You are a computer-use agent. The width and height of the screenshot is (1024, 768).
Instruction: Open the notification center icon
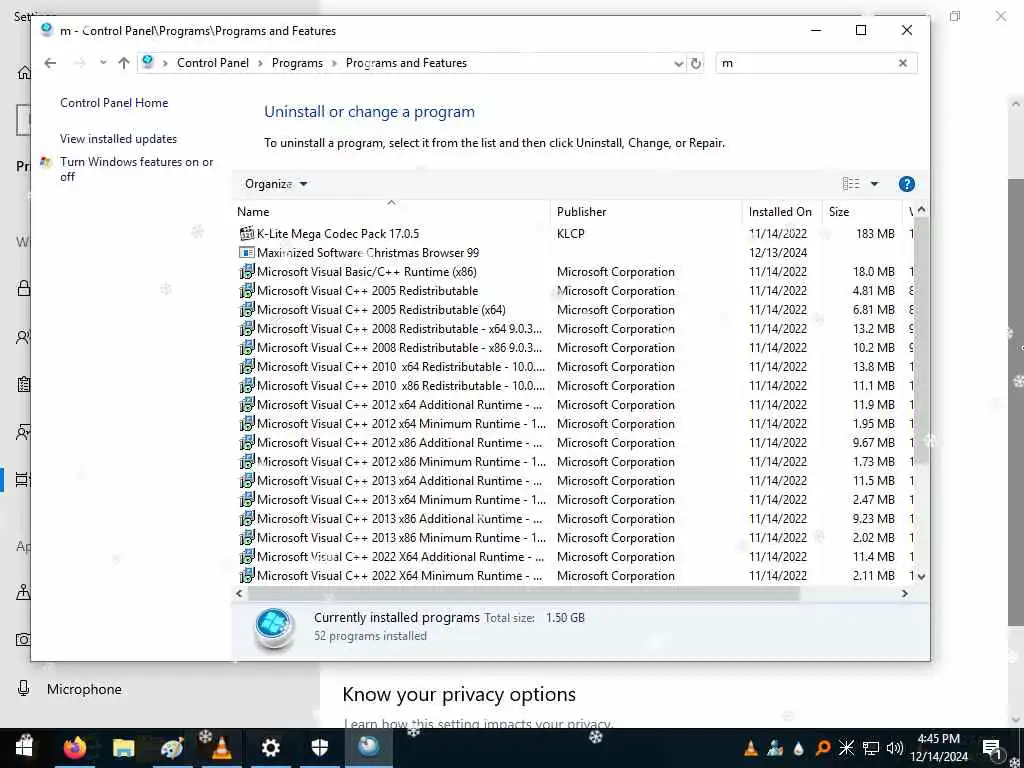[991, 748]
